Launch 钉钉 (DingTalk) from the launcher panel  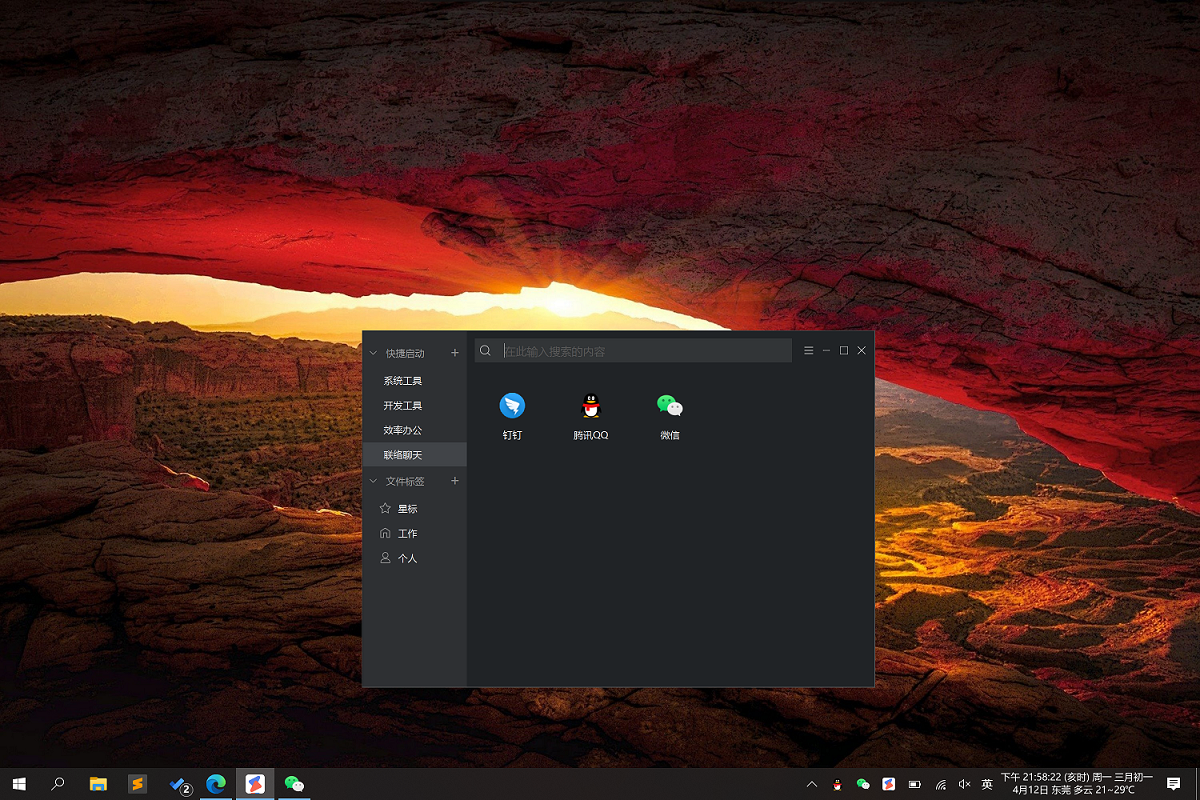pyautogui.click(x=512, y=407)
